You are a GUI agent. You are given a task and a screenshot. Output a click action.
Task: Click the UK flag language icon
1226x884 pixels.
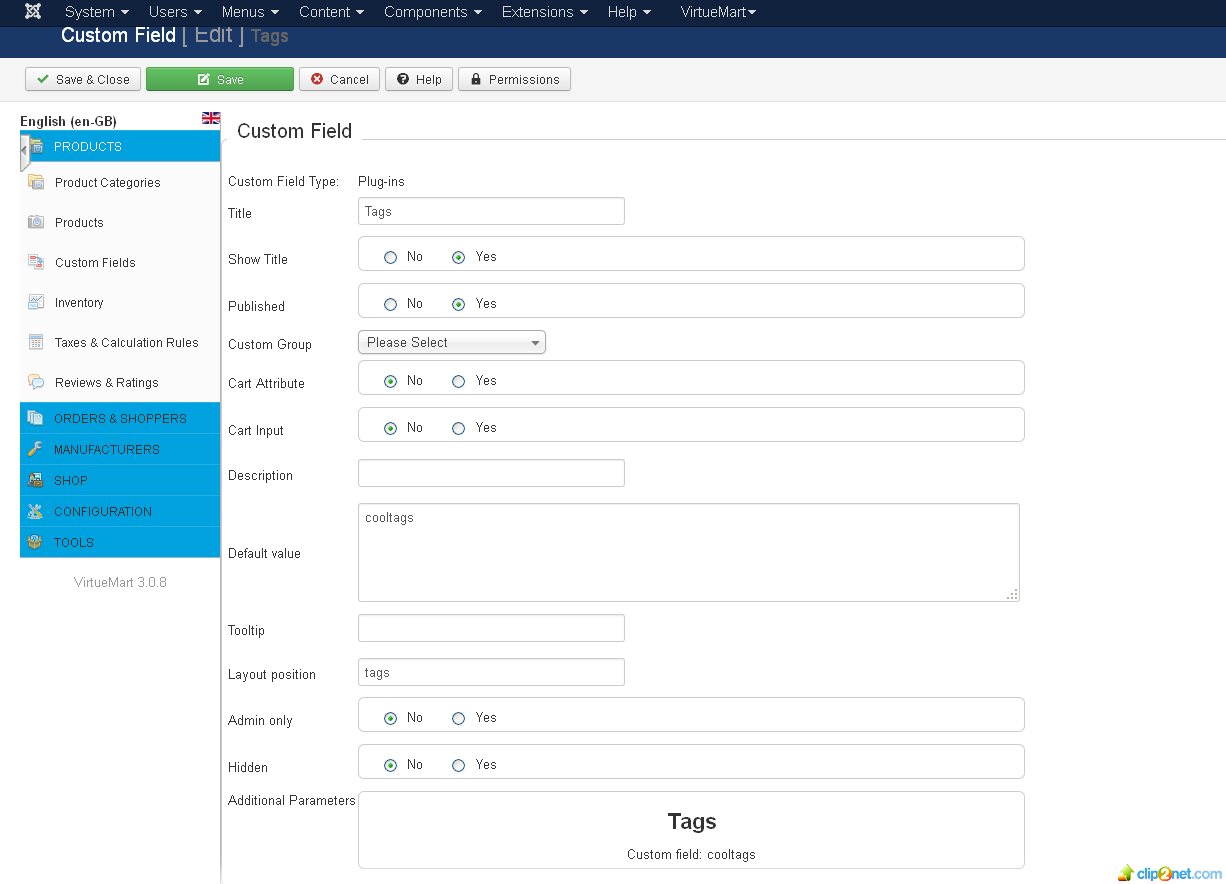(x=211, y=118)
